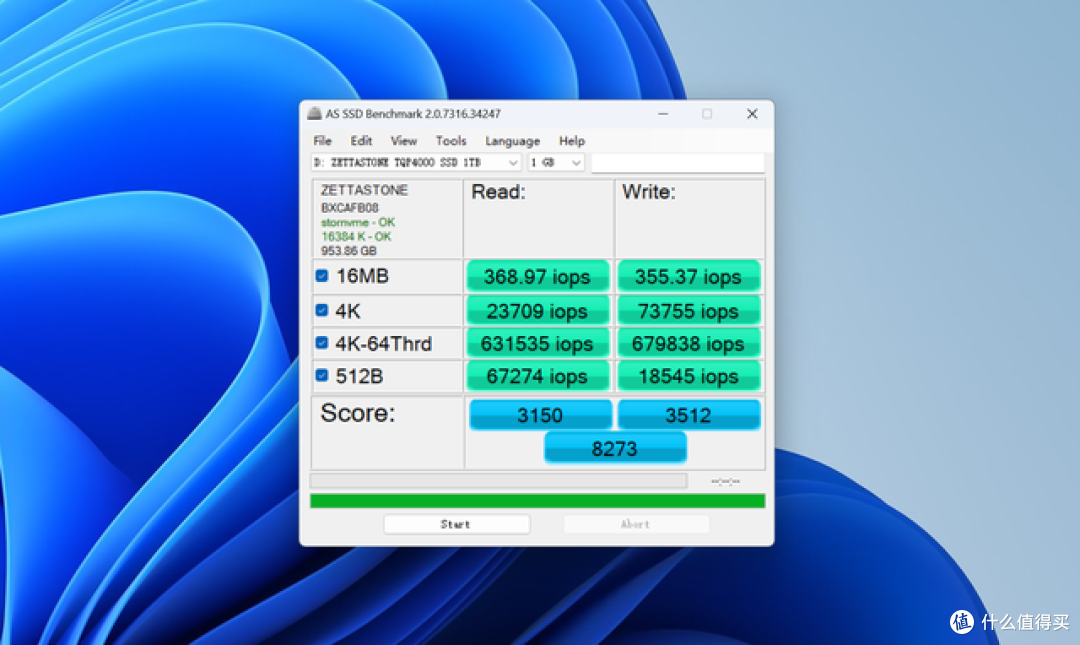Image resolution: width=1080 pixels, height=645 pixels.
Task: Uncheck the 4K-64Thrd test checkbox
Action: click(x=322, y=342)
